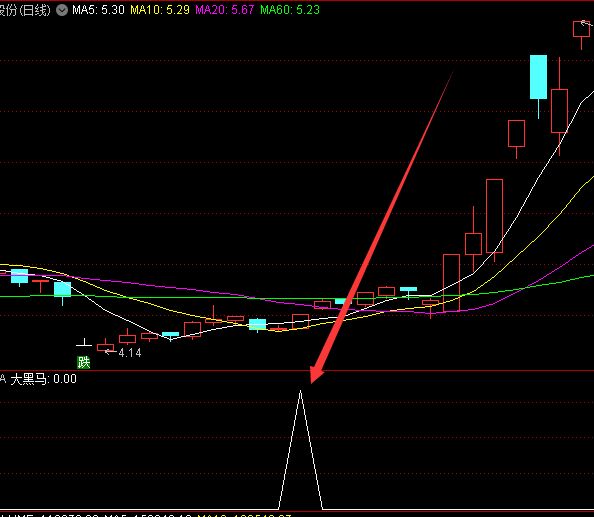The width and height of the screenshot is (594, 517).
Task: Select the white MA5: 5.30 label
Action: tap(98, 10)
